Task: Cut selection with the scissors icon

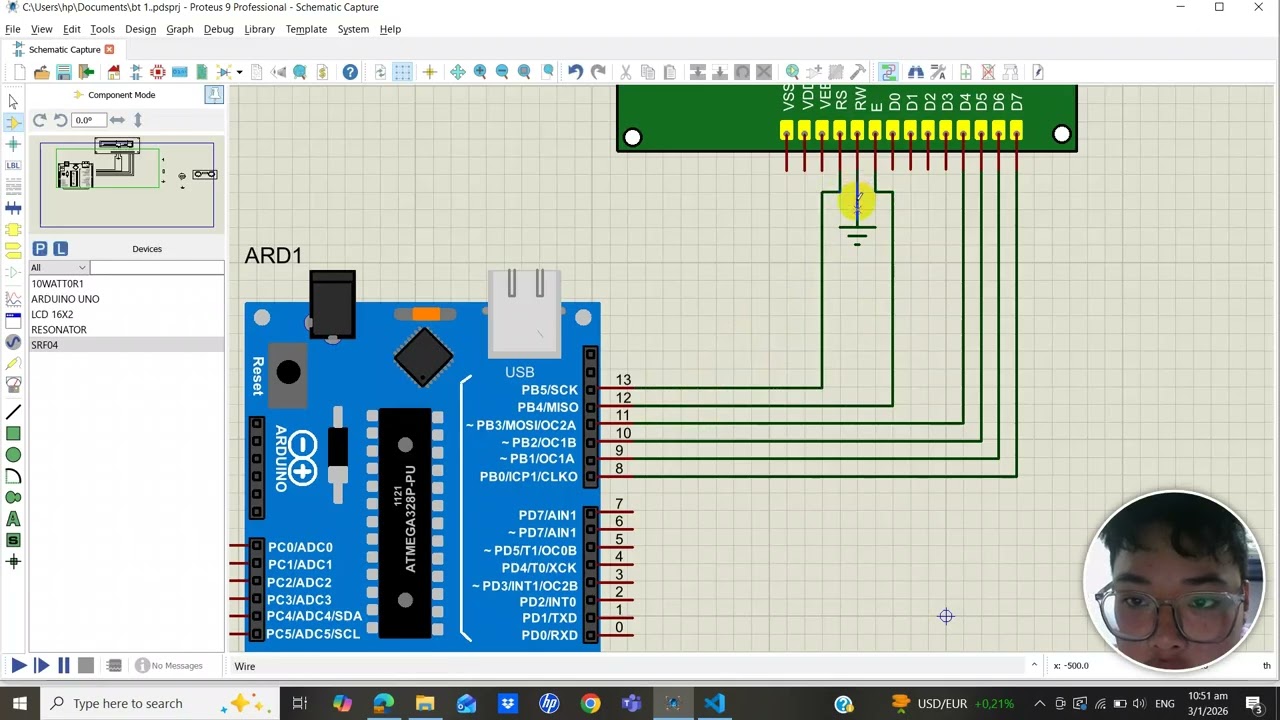Action: tap(625, 72)
